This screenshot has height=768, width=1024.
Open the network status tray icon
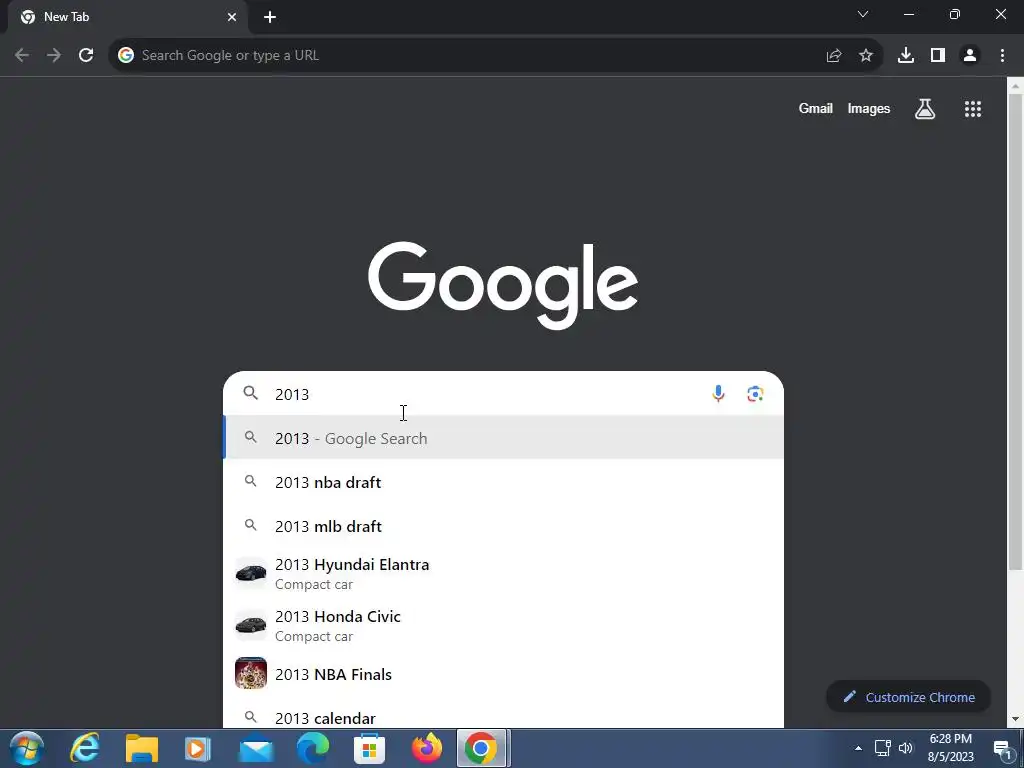pos(883,748)
